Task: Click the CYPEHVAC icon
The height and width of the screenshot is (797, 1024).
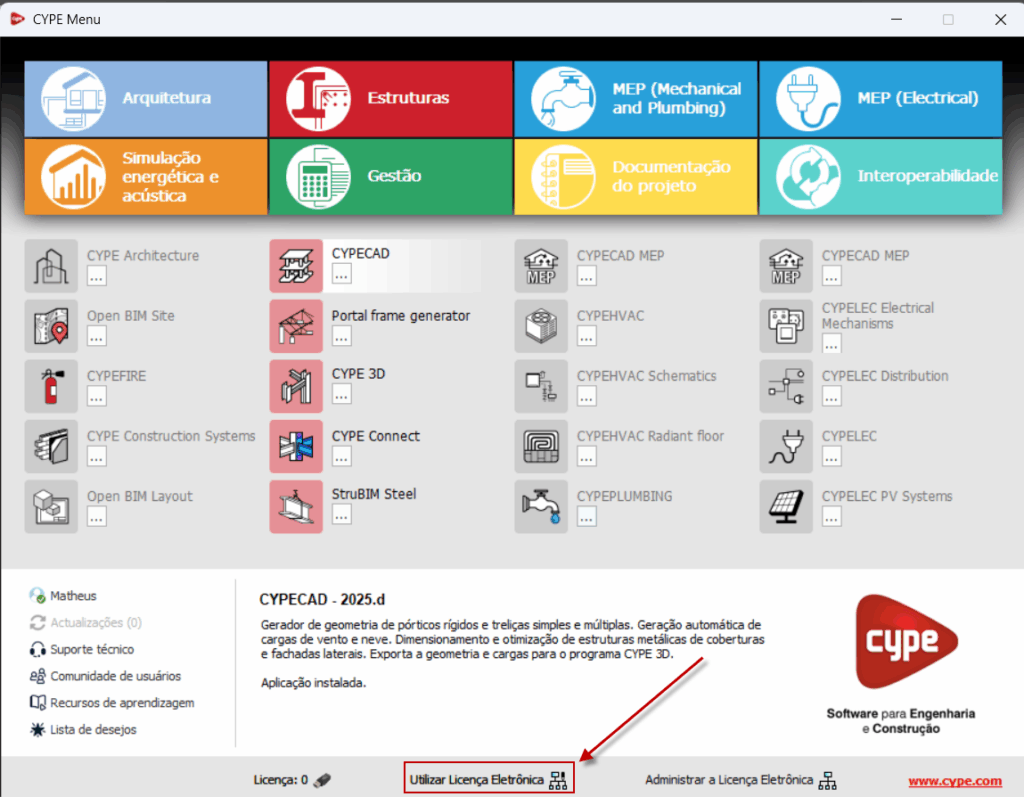Action: (x=541, y=326)
